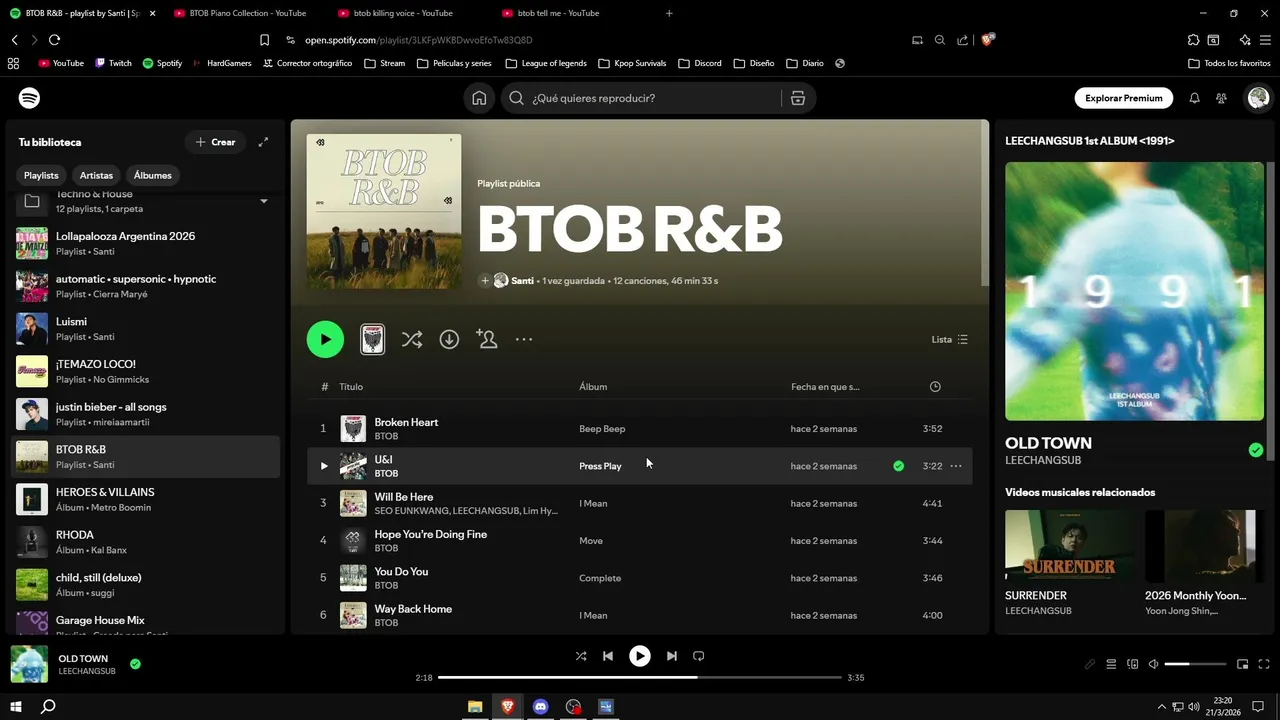The width and height of the screenshot is (1280, 720).
Task: Open the SURRENDER music video thumbnail
Action: coord(1070,546)
